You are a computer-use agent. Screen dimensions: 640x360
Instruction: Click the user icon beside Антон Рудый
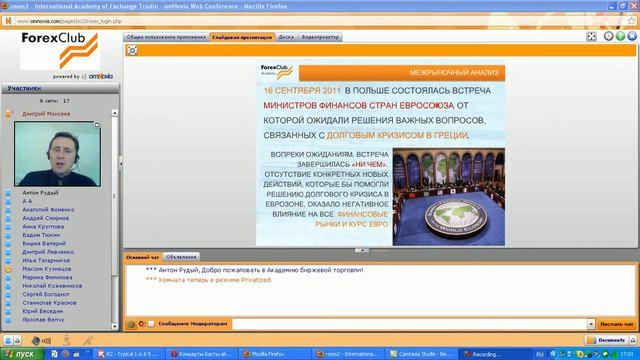pos(8,193)
